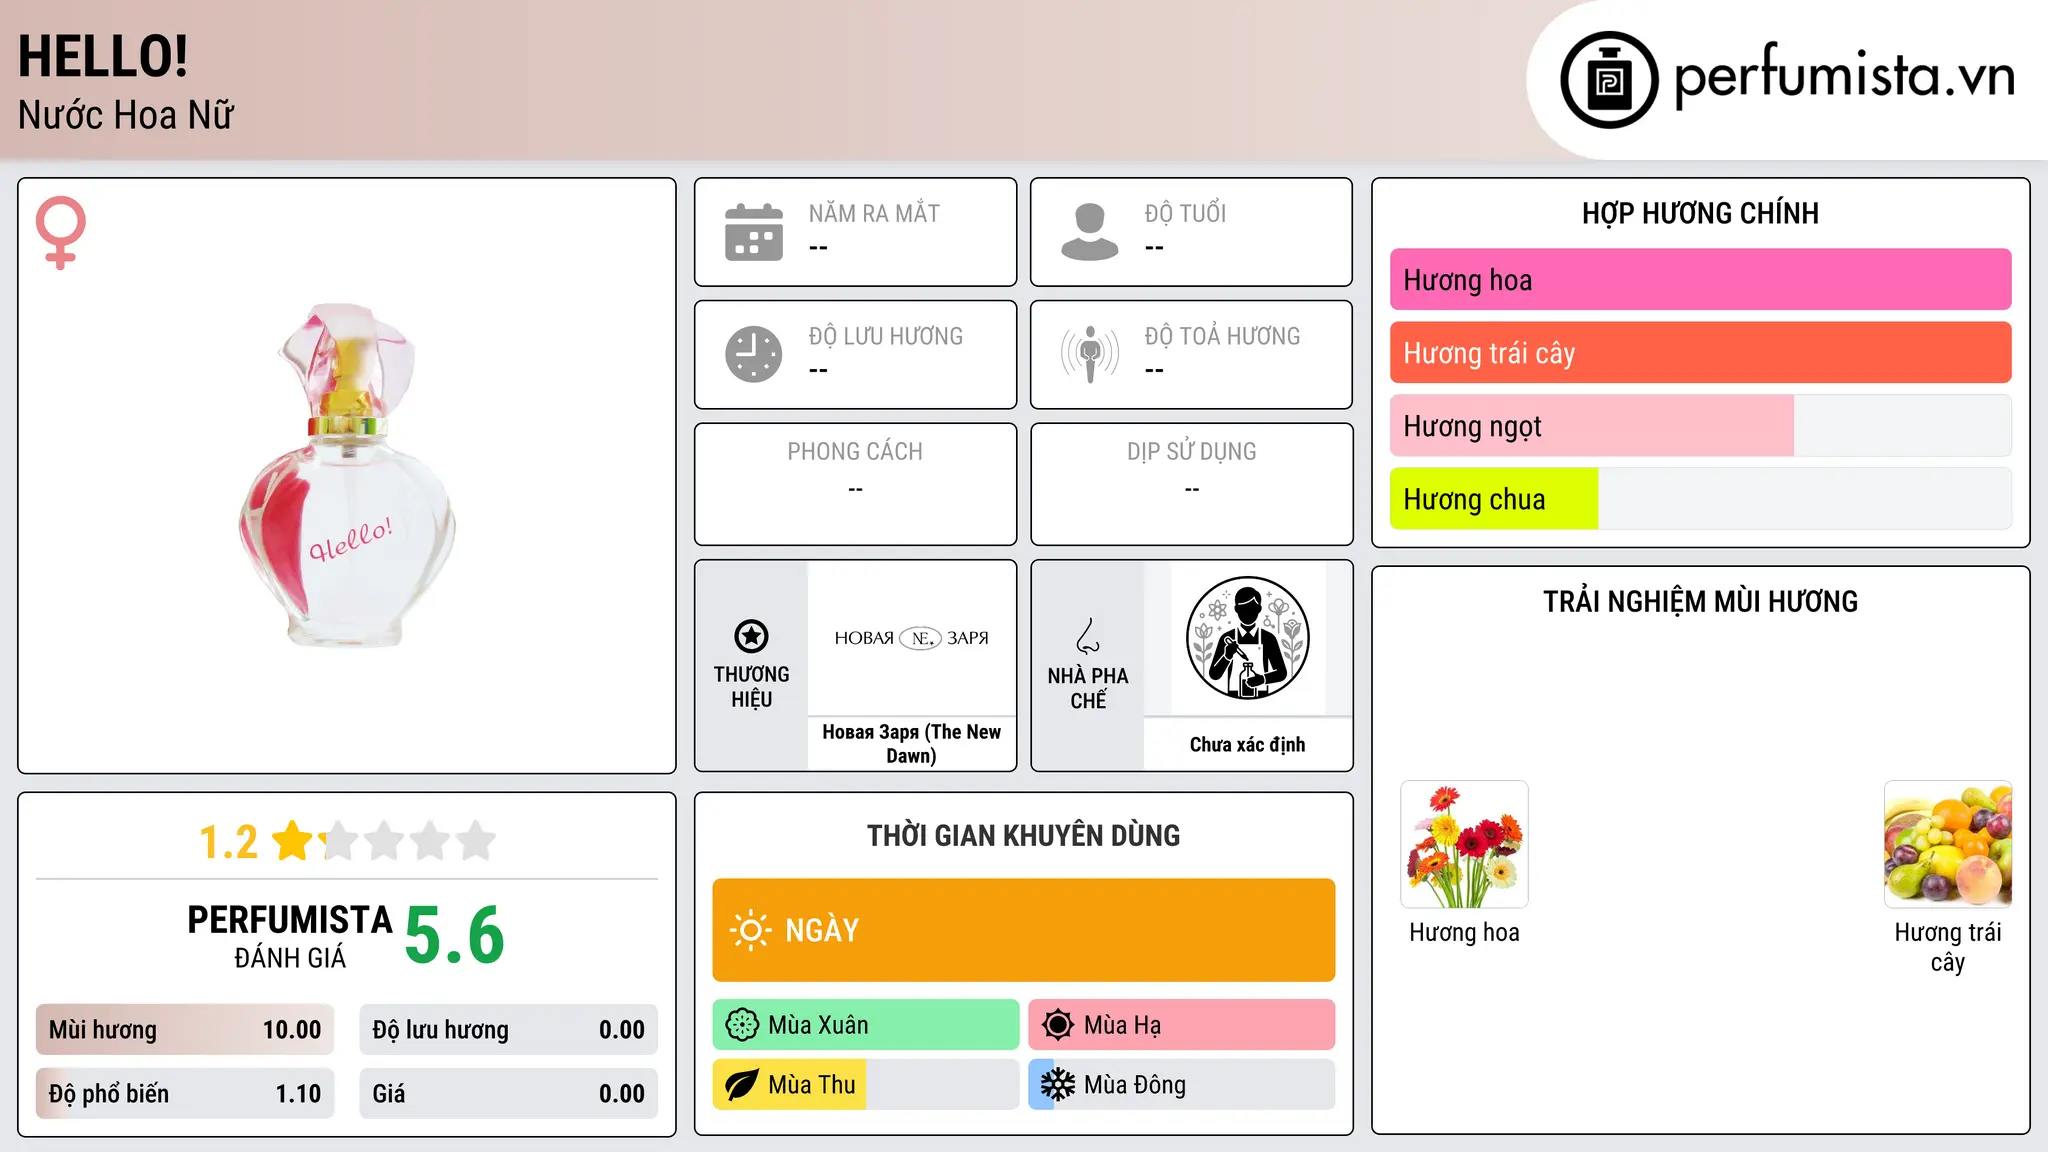Click the Độ lưu hương 0.00 score row
Viewport: 2048px width, 1152px height.
508,1030
